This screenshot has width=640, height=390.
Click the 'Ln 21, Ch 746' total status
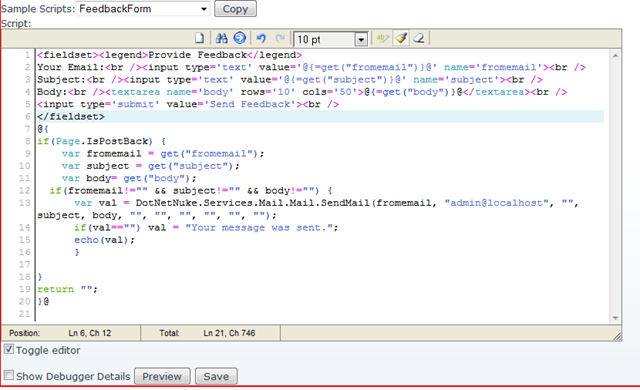229,333
